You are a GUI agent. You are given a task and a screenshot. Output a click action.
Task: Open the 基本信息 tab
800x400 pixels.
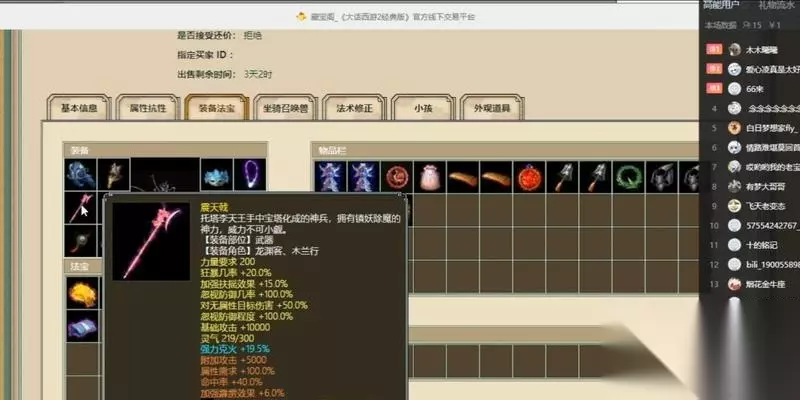(x=79, y=108)
